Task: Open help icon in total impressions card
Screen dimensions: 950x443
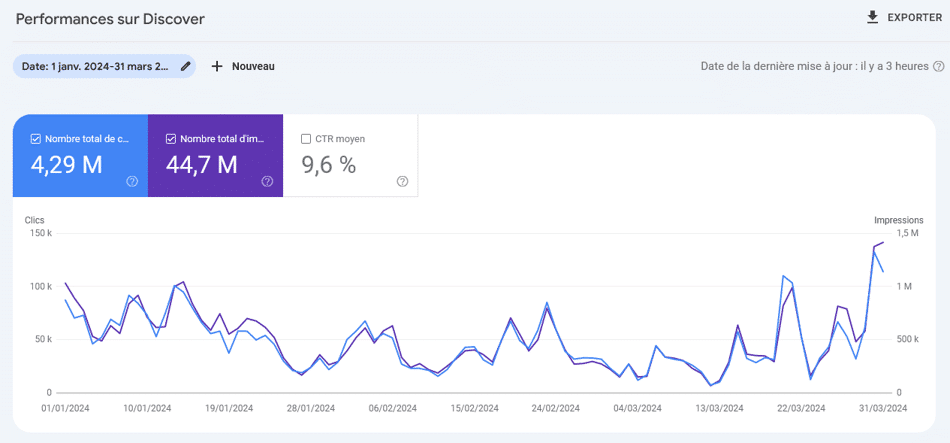Action: point(267,181)
